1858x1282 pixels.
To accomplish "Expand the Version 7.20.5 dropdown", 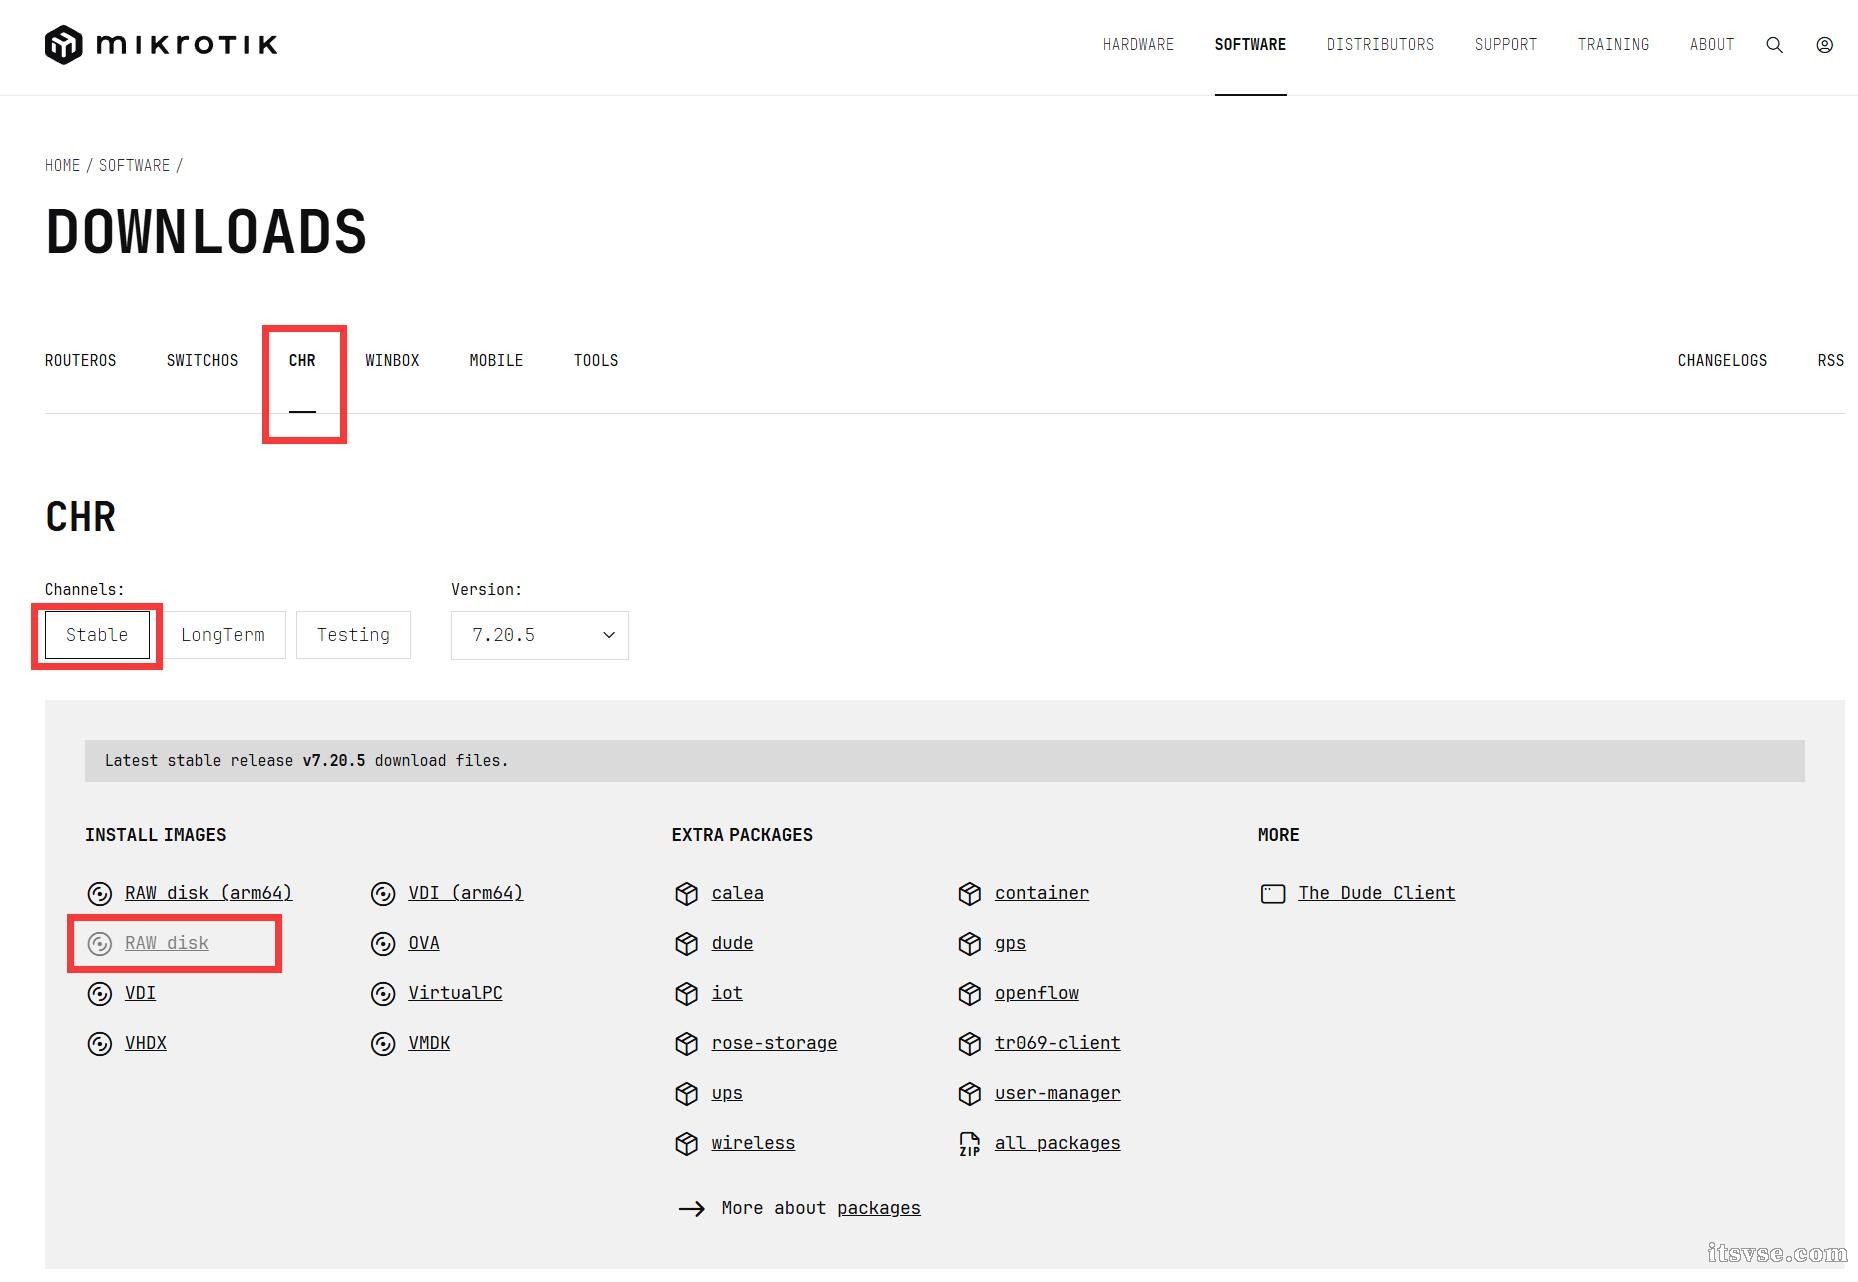I will pos(539,635).
